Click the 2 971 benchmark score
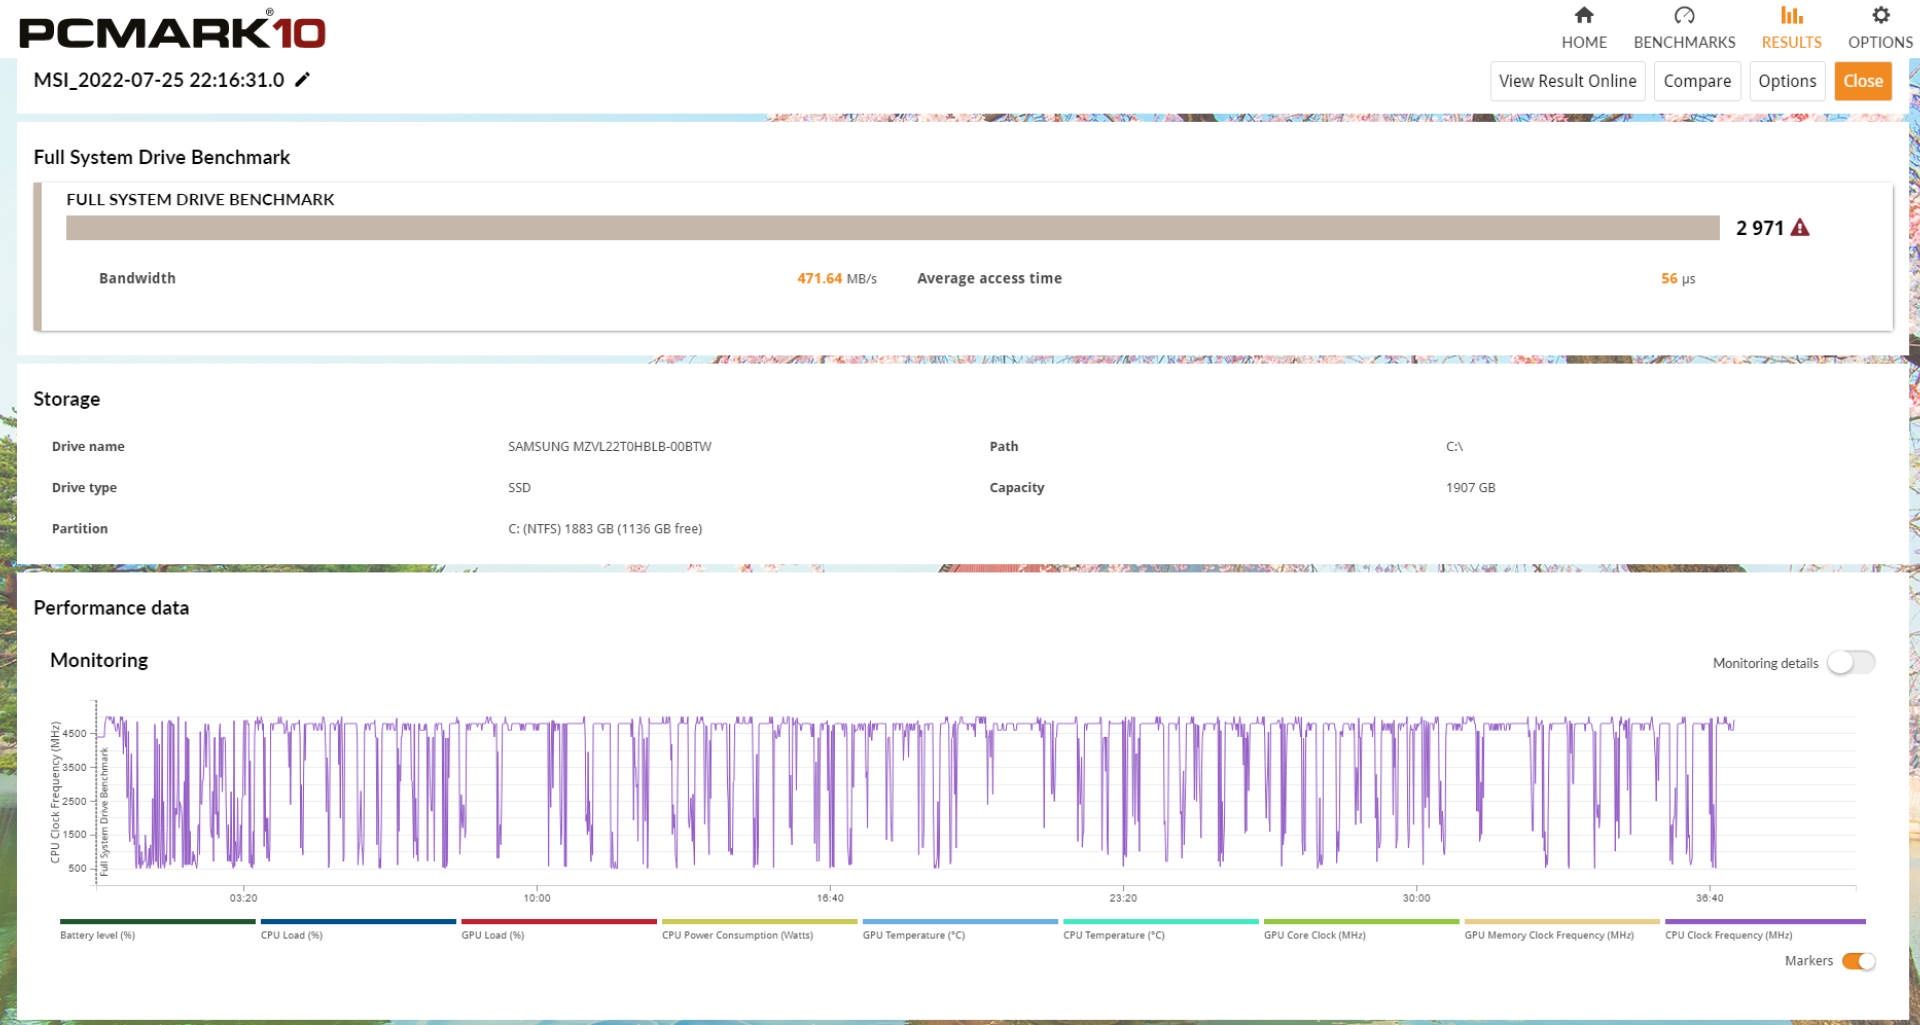 [1760, 228]
